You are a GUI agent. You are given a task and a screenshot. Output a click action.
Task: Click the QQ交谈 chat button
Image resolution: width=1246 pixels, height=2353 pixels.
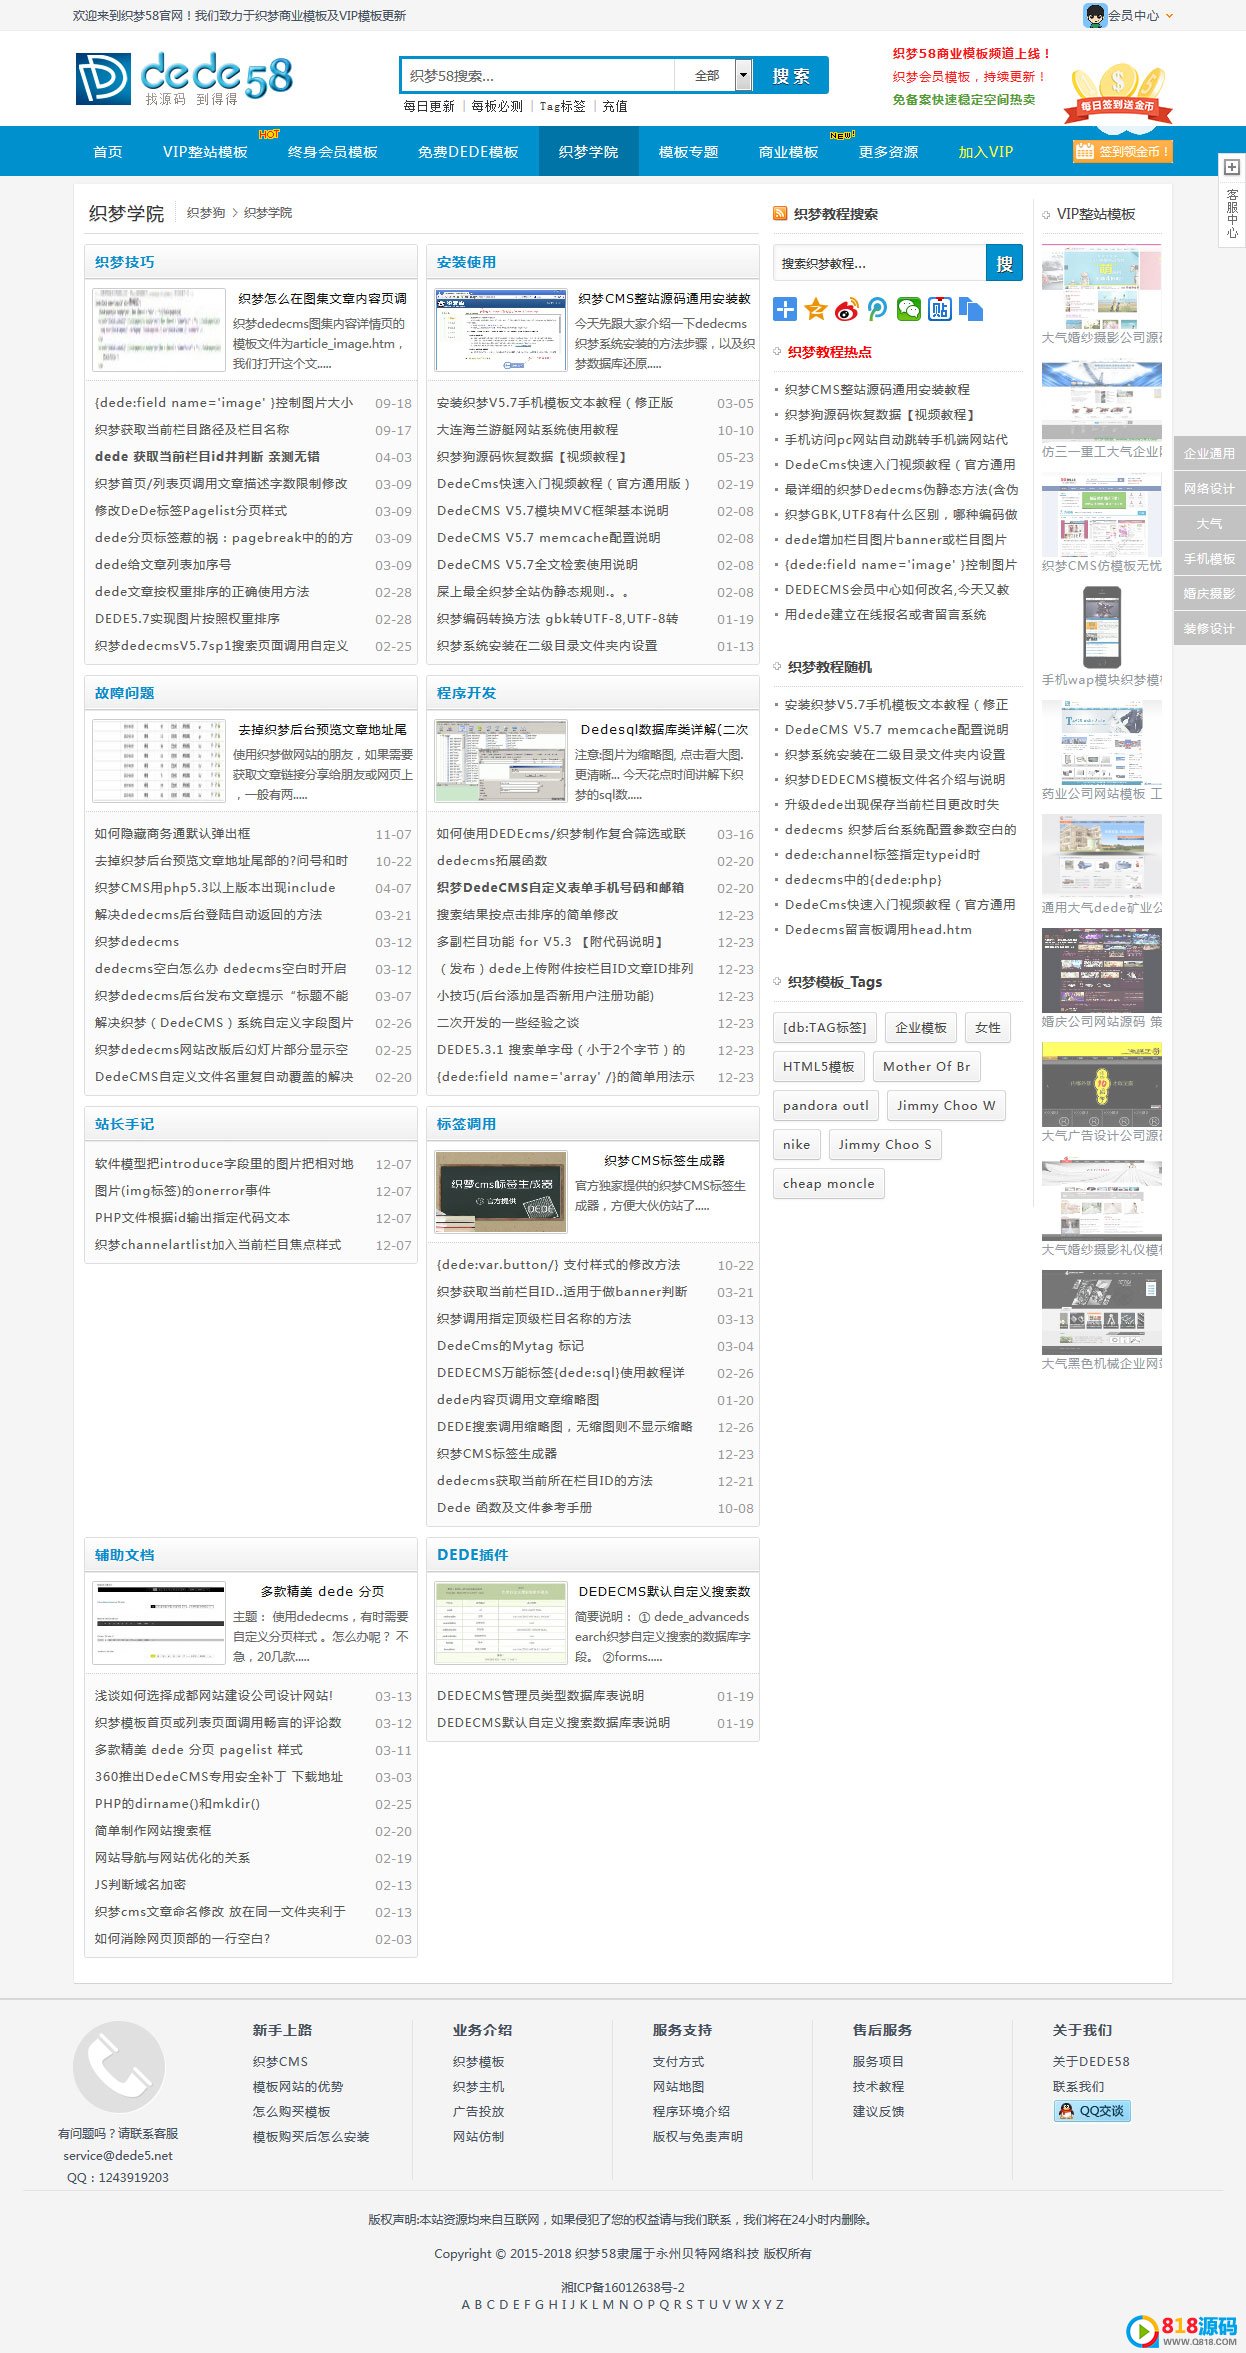tap(1092, 2111)
